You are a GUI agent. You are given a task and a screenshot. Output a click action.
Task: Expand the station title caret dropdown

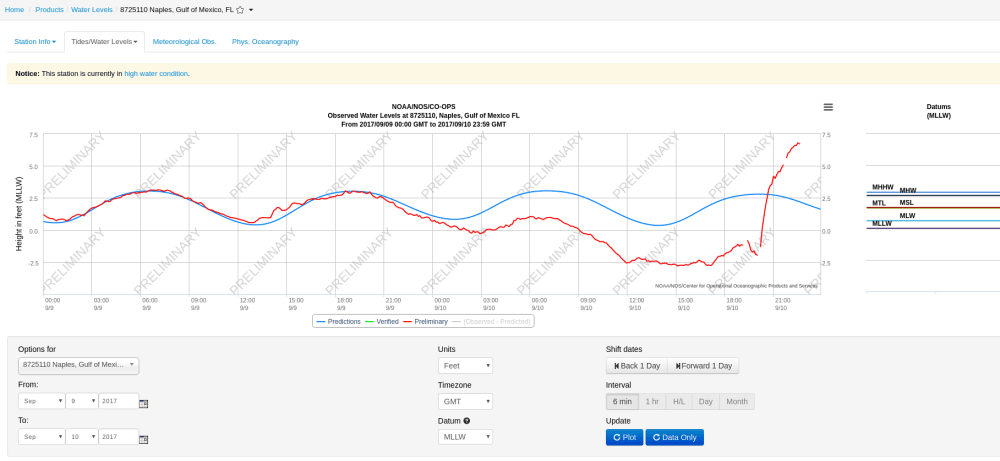(x=251, y=10)
